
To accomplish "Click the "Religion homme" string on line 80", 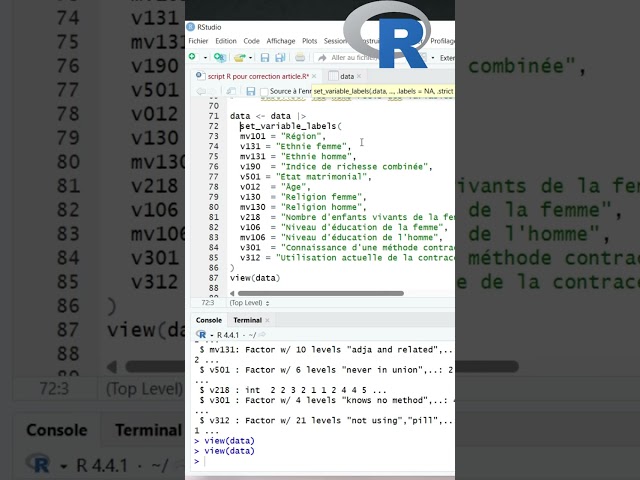I will click(x=321, y=207).
